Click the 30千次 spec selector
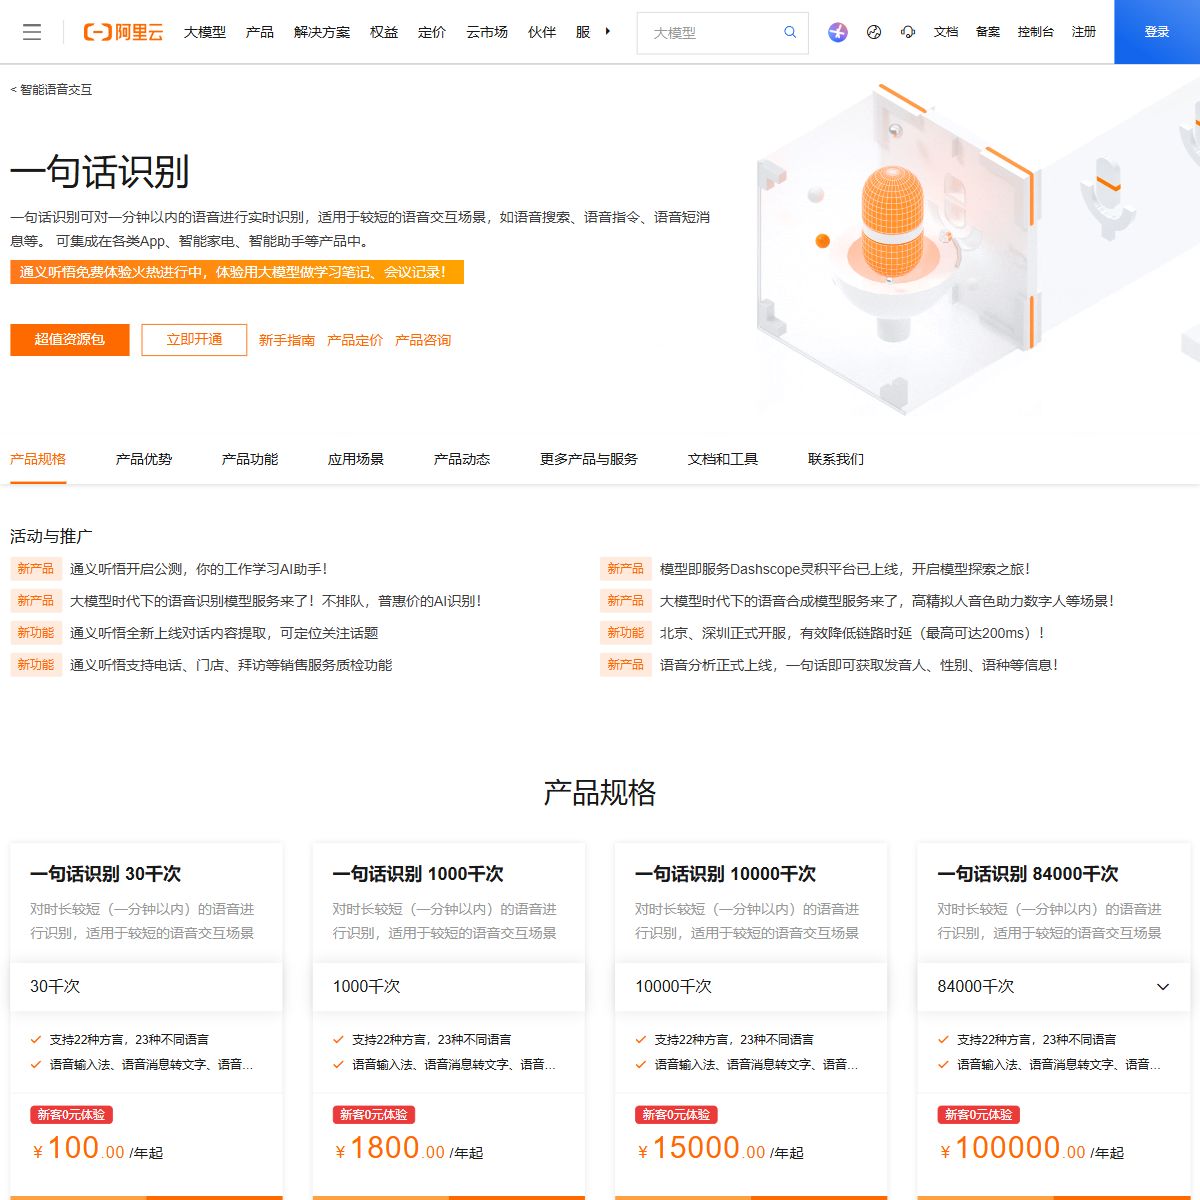The image size is (1200, 1200). [146, 986]
